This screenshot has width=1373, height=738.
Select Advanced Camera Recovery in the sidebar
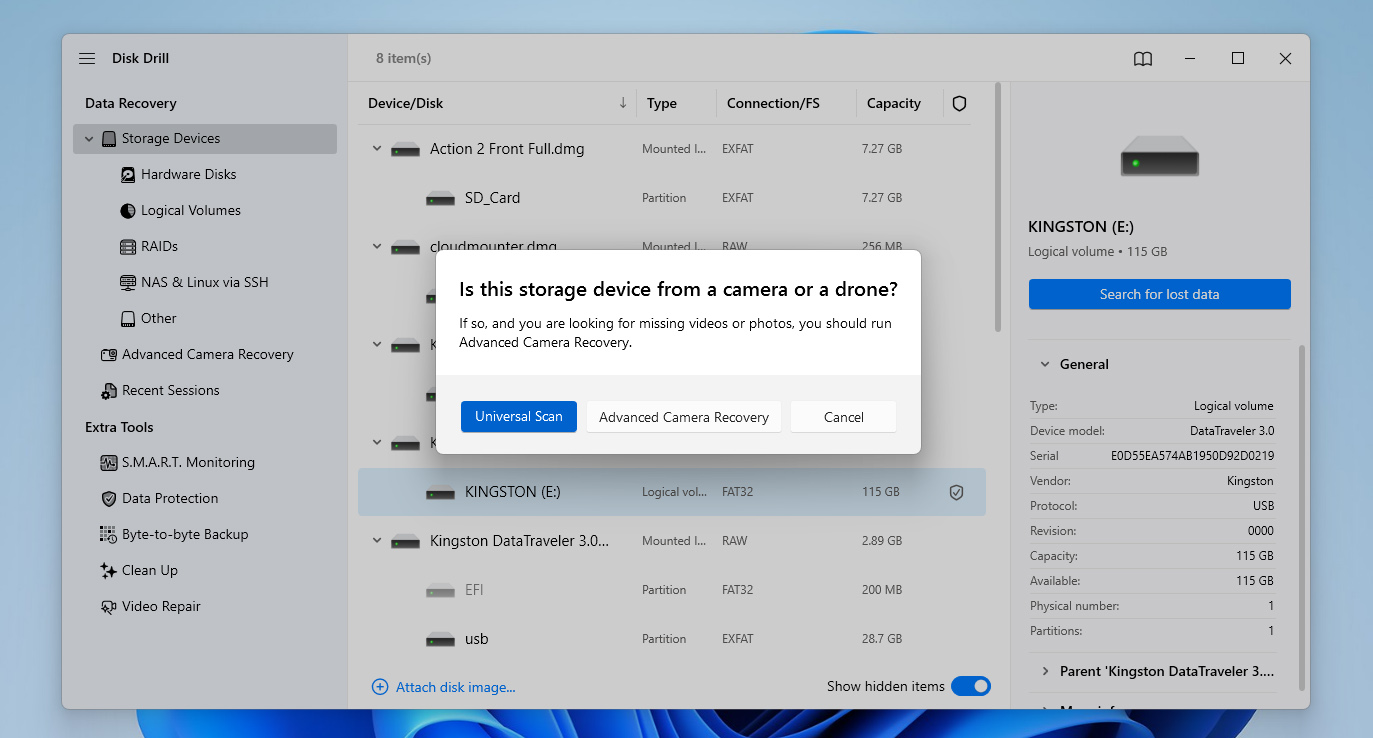pyautogui.click(x=207, y=354)
